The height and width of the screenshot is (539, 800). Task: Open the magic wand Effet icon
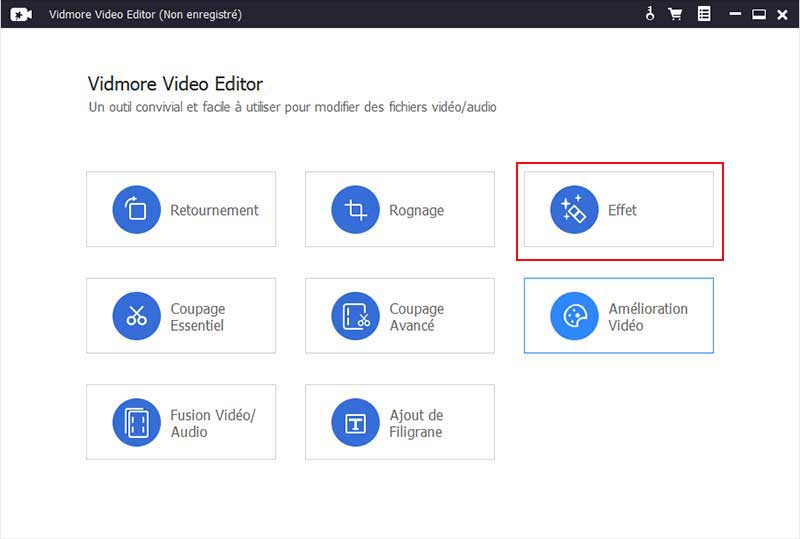[574, 210]
